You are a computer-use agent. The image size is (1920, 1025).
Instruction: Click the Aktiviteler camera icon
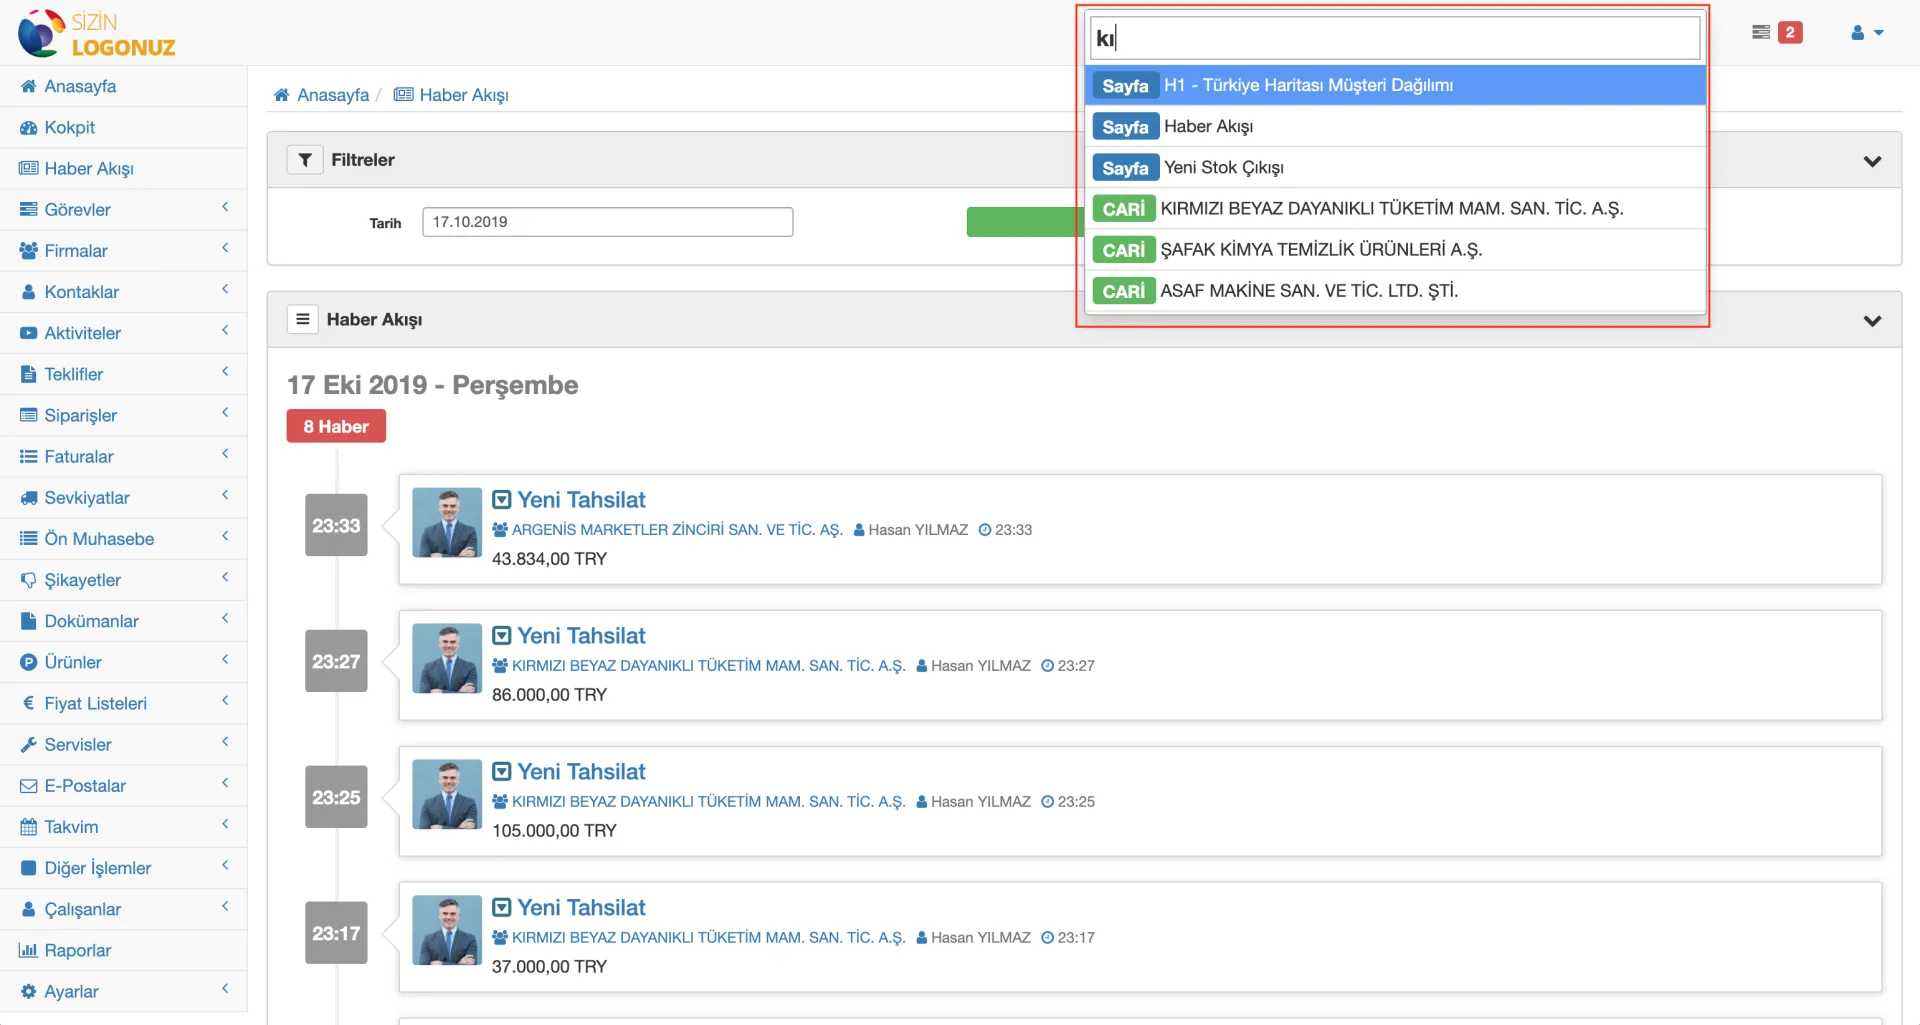pyautogui.click(x=28, y=333)
